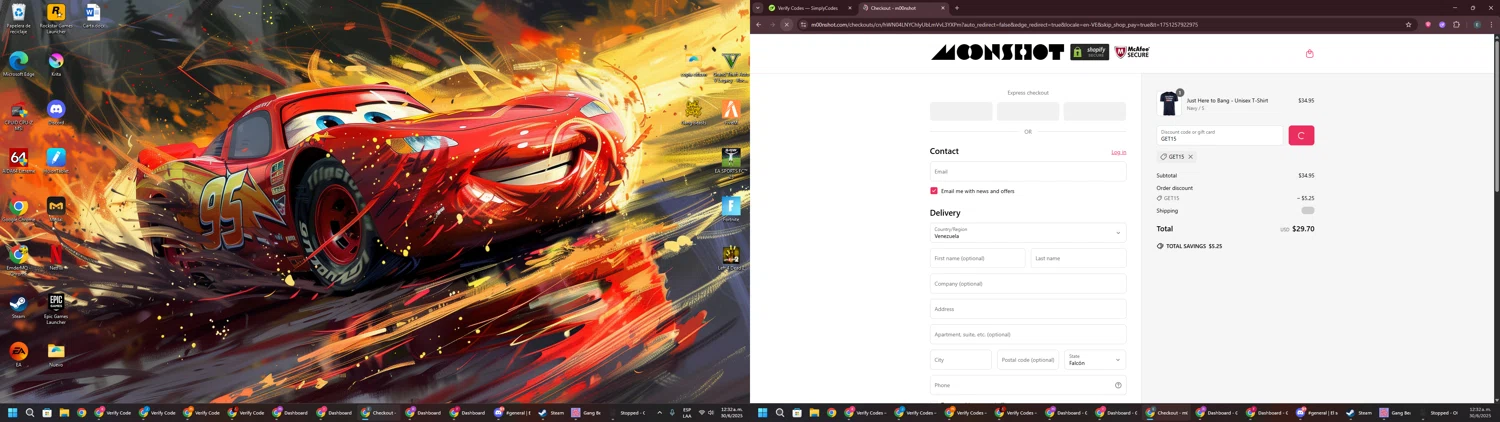The height and width of the screenshot is (422, 1500).
Task: Launch AIDA64 Extreme desktop shortcut
Action: click(18, 160)
